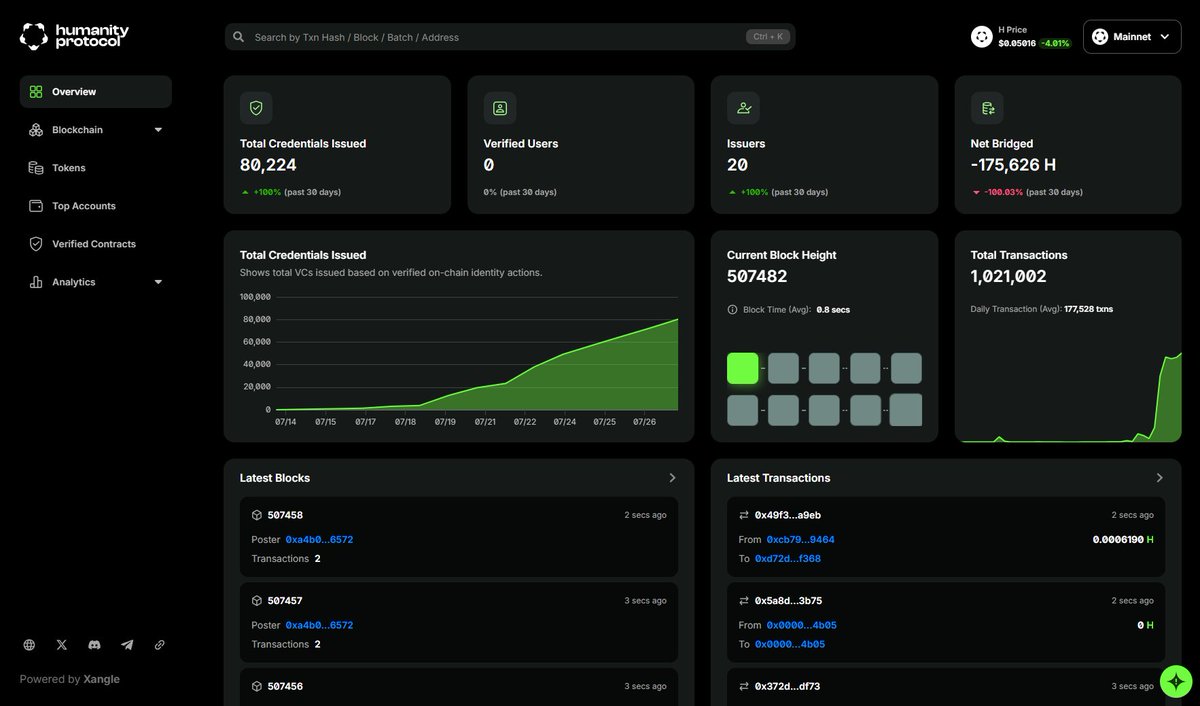Open block 507456 details
This screenshot has height=706, width=1200.
pos(285,687)
